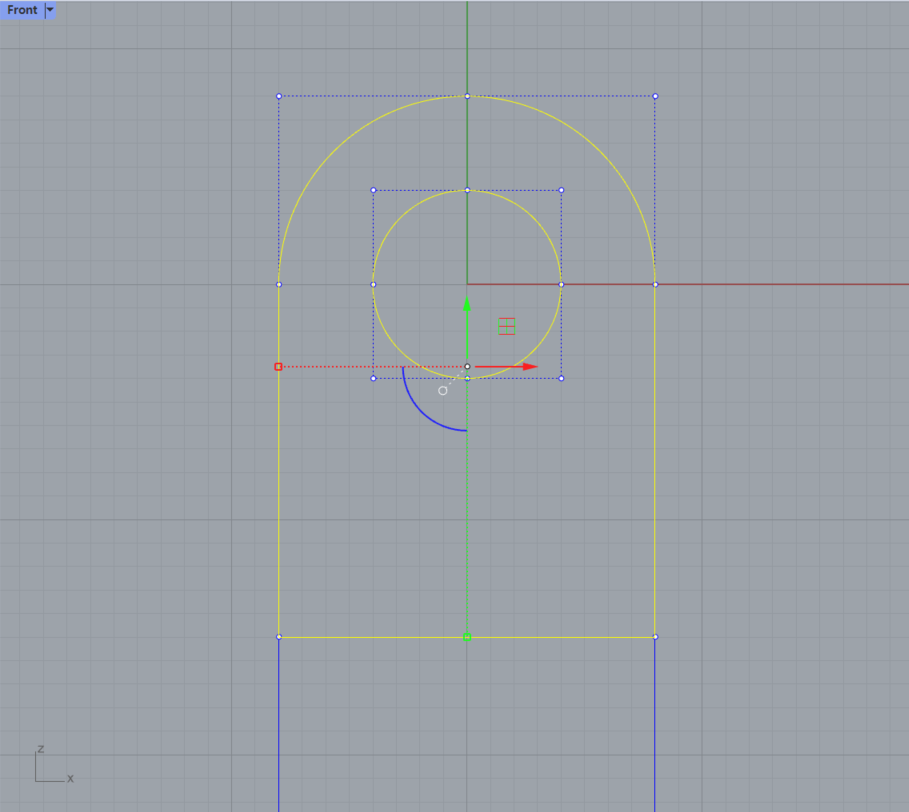Screen dimensions: 909x812
Task: Click the Front viewport title label
Action: [22, 10]
